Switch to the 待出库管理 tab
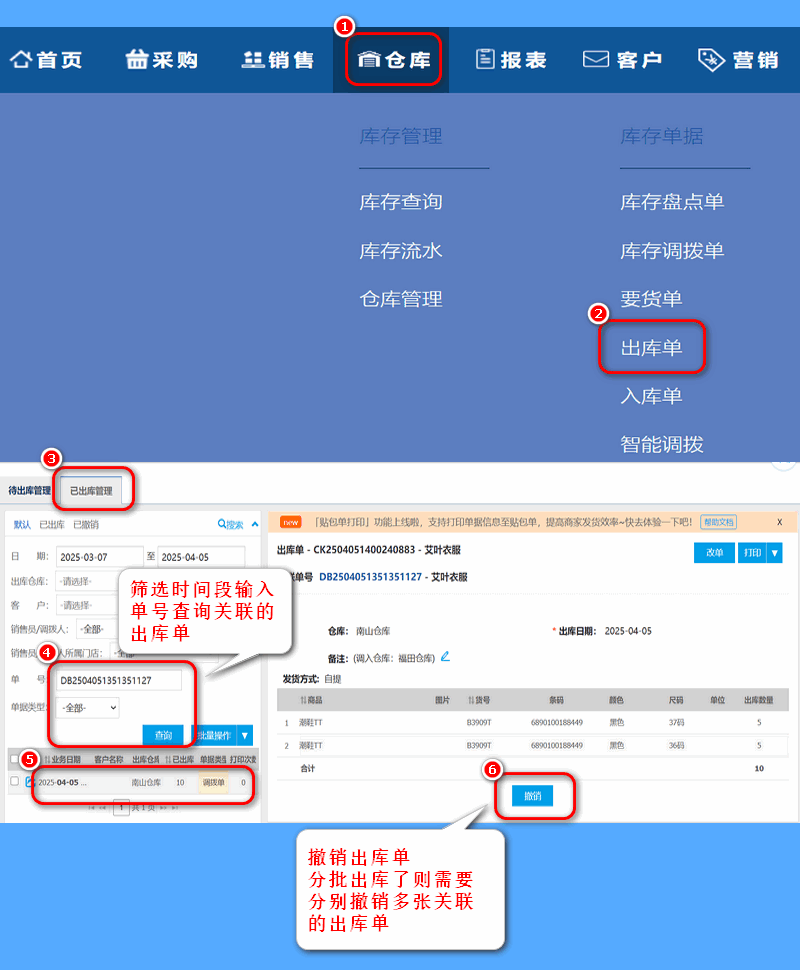The width and height of the screenshot is (800, 970). (30, 491)
